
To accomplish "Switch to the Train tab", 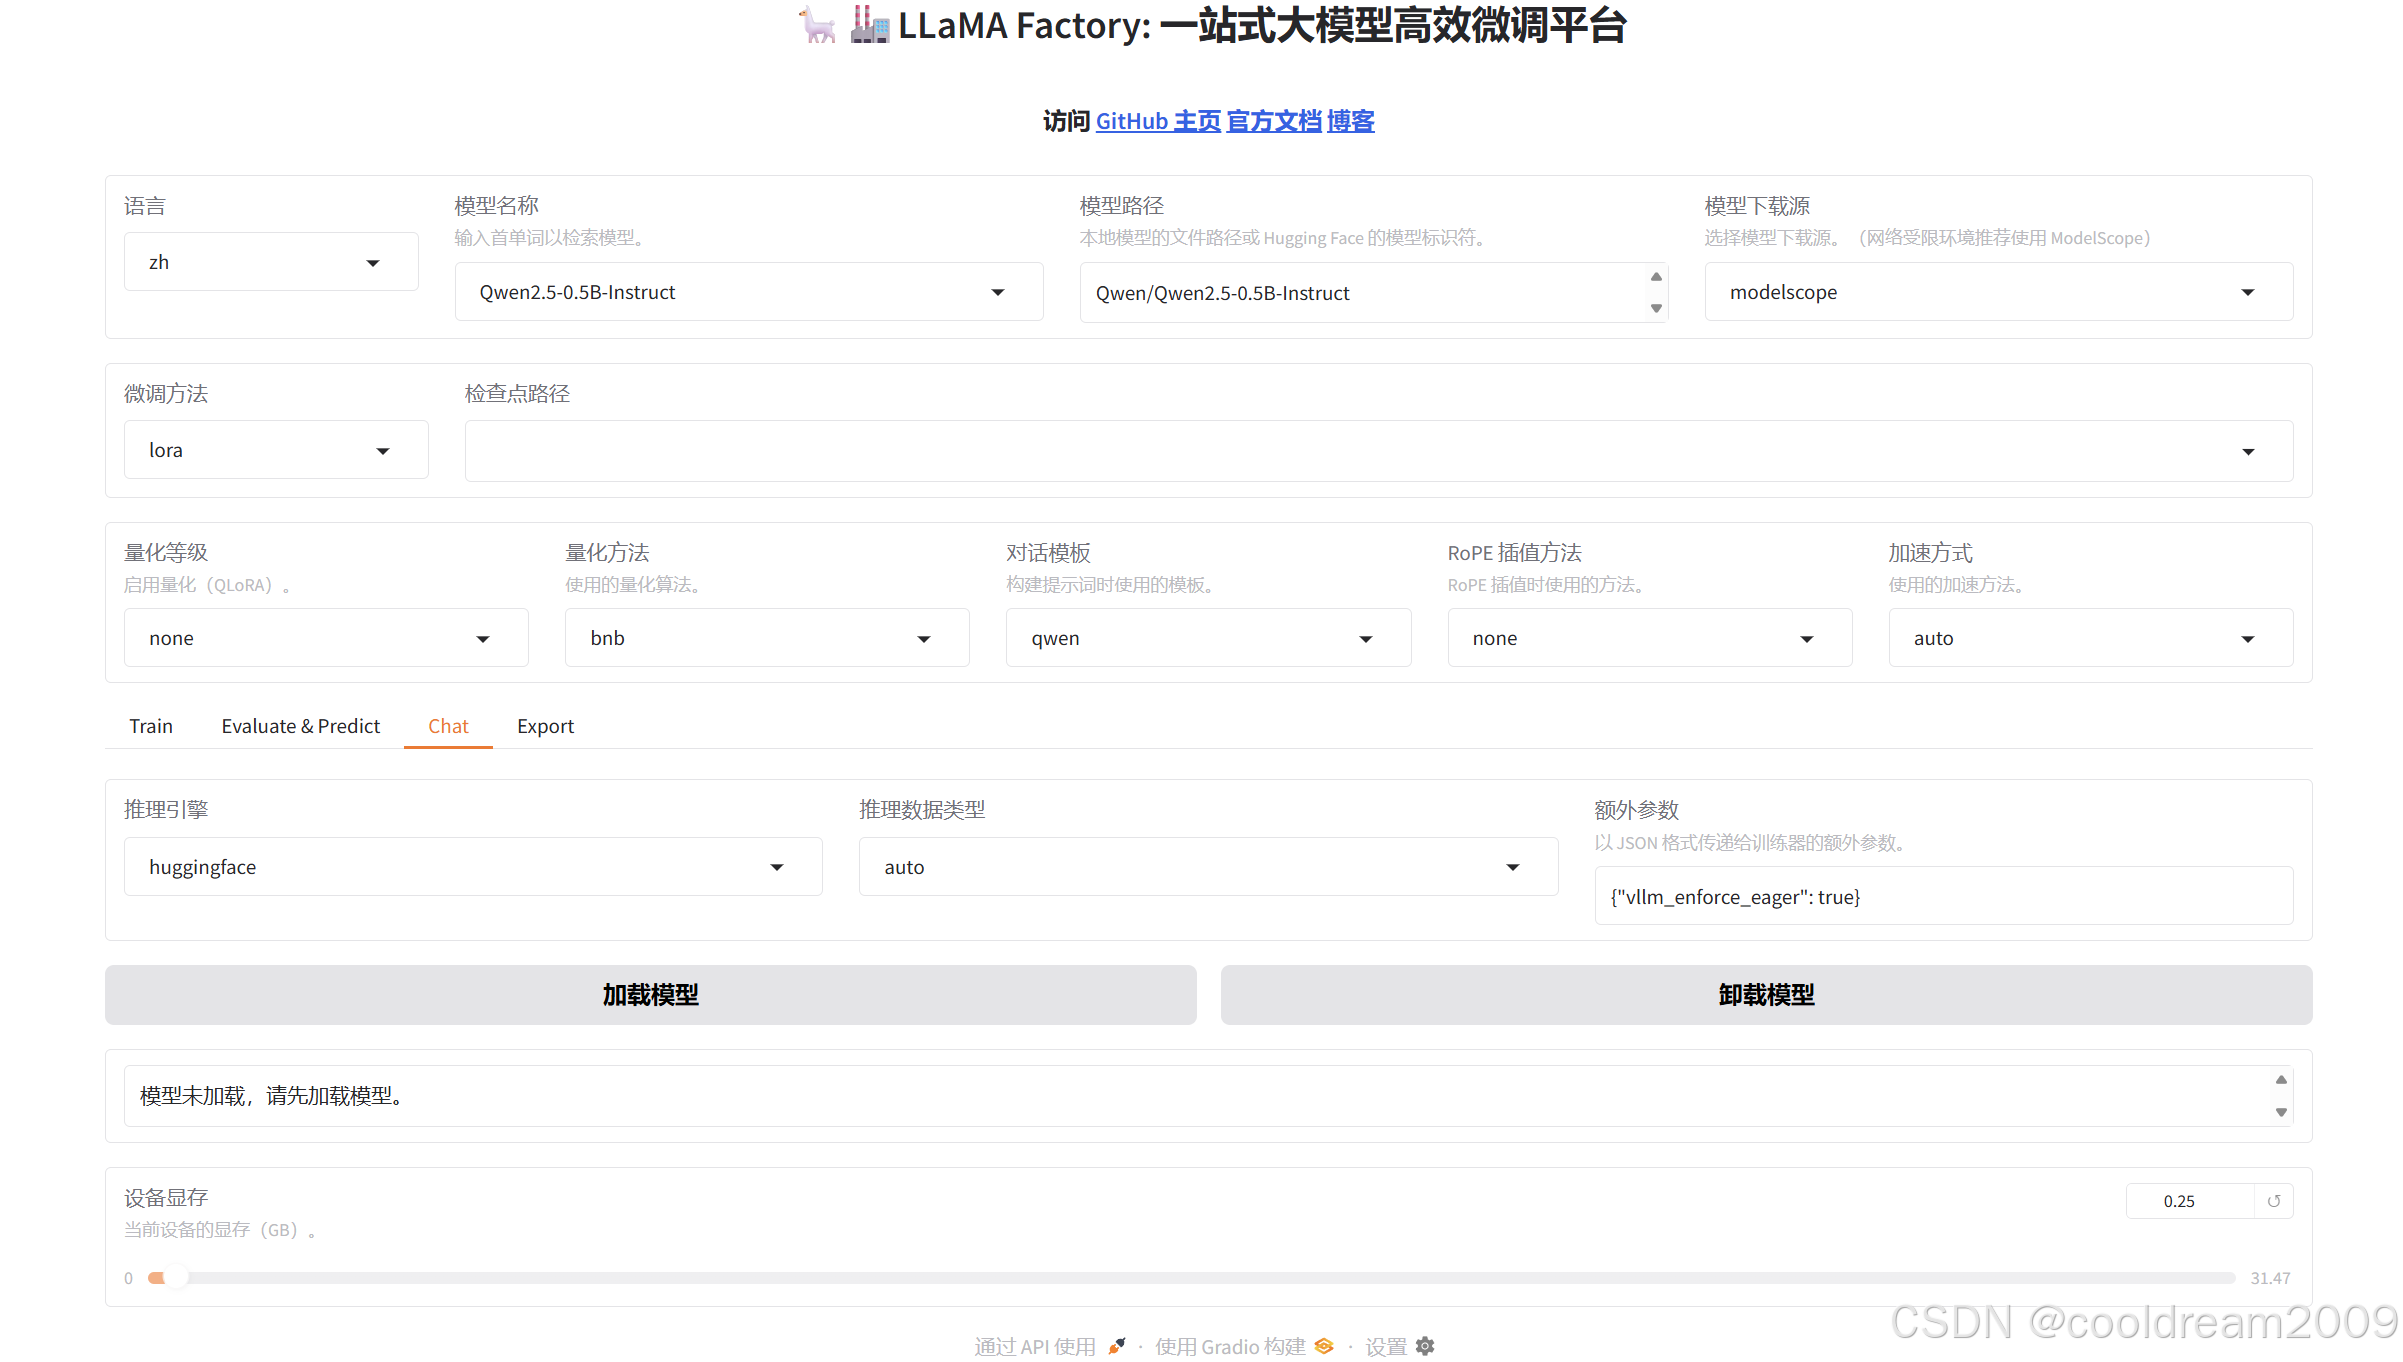I will click(x=151, y=726).
